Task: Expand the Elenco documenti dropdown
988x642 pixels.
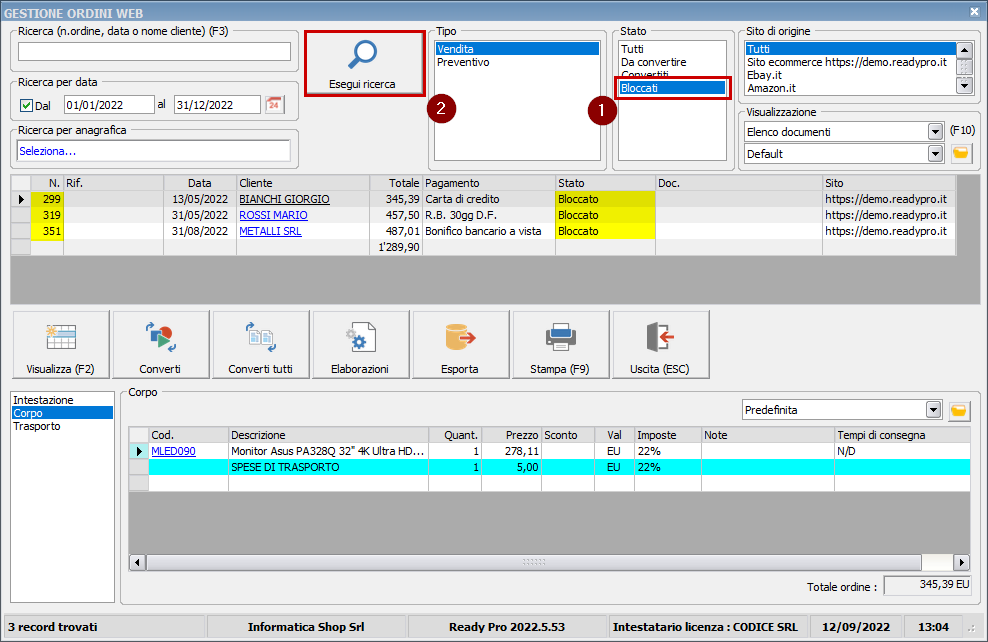Action: [935, 132]
